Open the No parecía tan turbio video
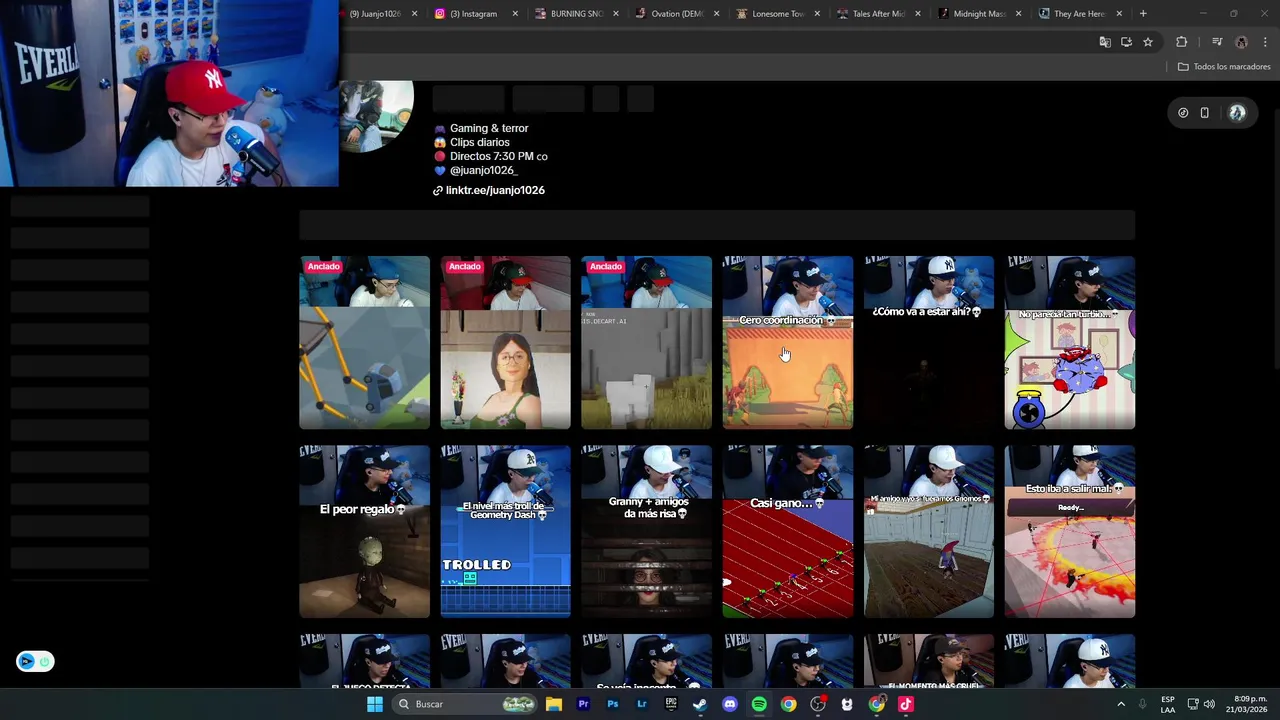The height and width of the screenshot is (720, 1280). (x=1069, y=342)
